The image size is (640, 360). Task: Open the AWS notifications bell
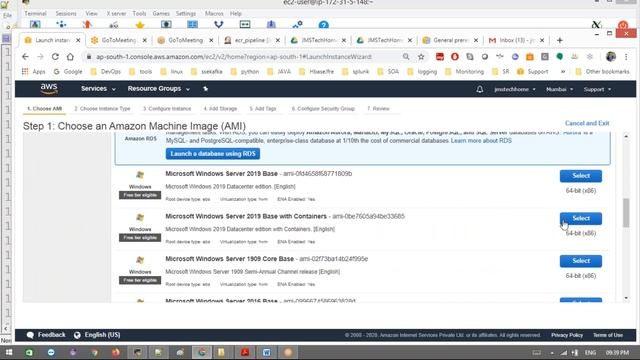(480, 89)
